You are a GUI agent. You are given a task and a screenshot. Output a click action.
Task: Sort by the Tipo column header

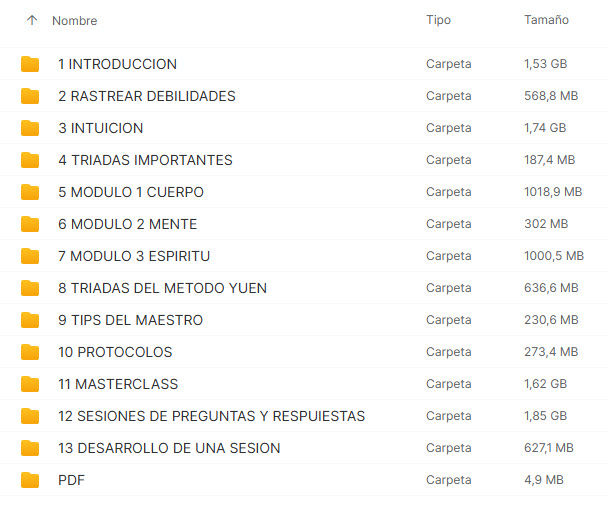[x=438, y=20]
